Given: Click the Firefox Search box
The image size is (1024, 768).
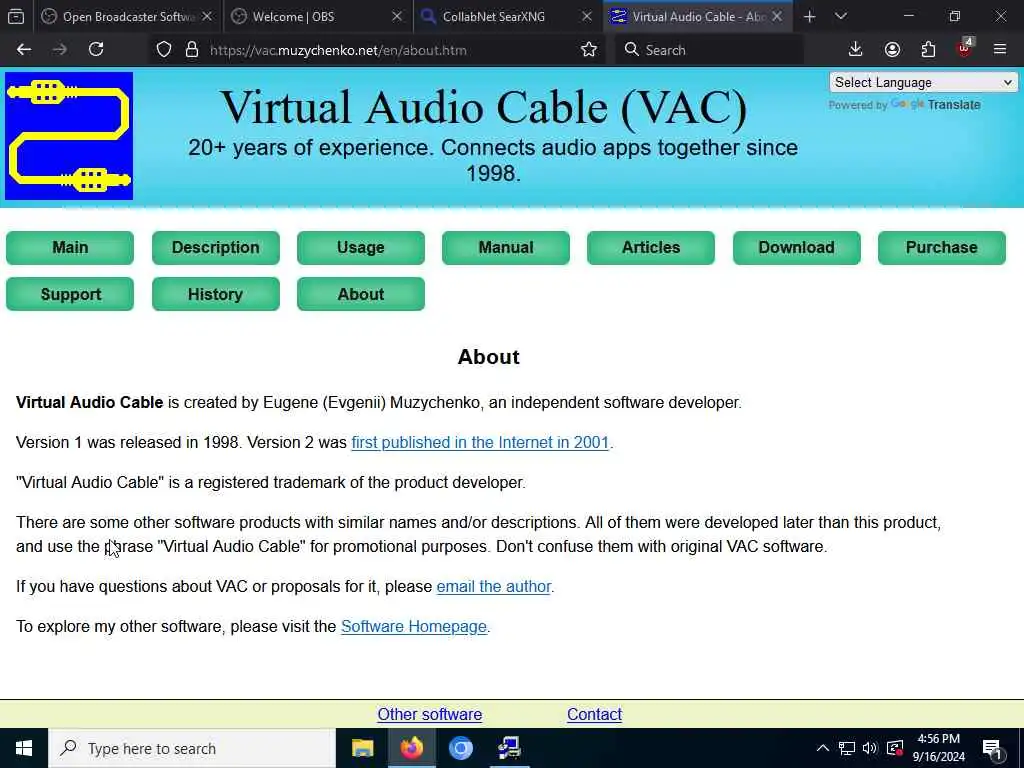Looking at the screenshot, I should pyautogui.click(x=709, y=50).
